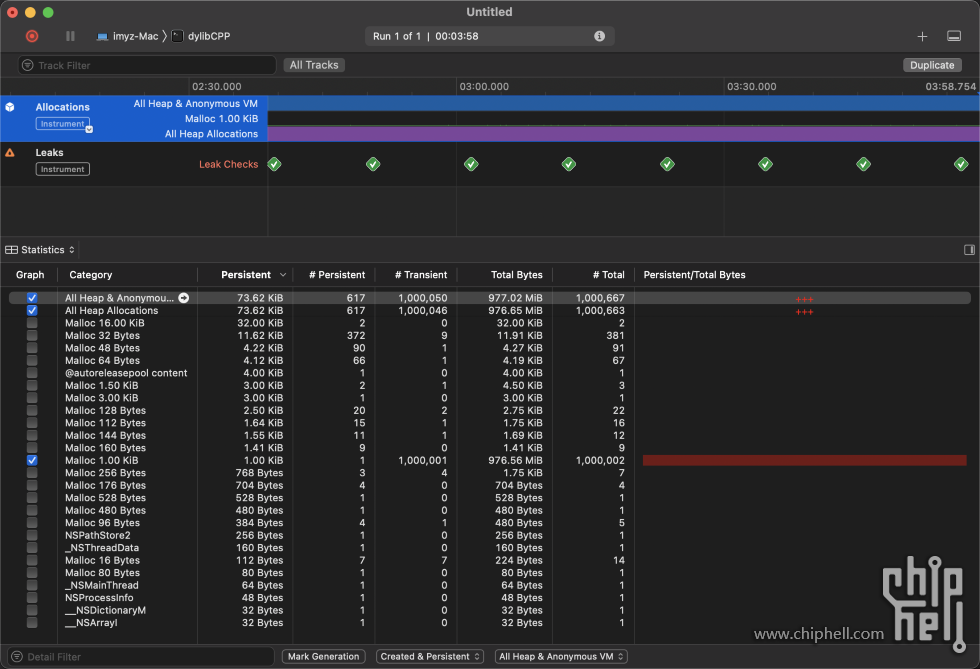980x669 pixels.
Task: Sort by the Persistent/Total Bytes column
Action: (x=694, y=274)
